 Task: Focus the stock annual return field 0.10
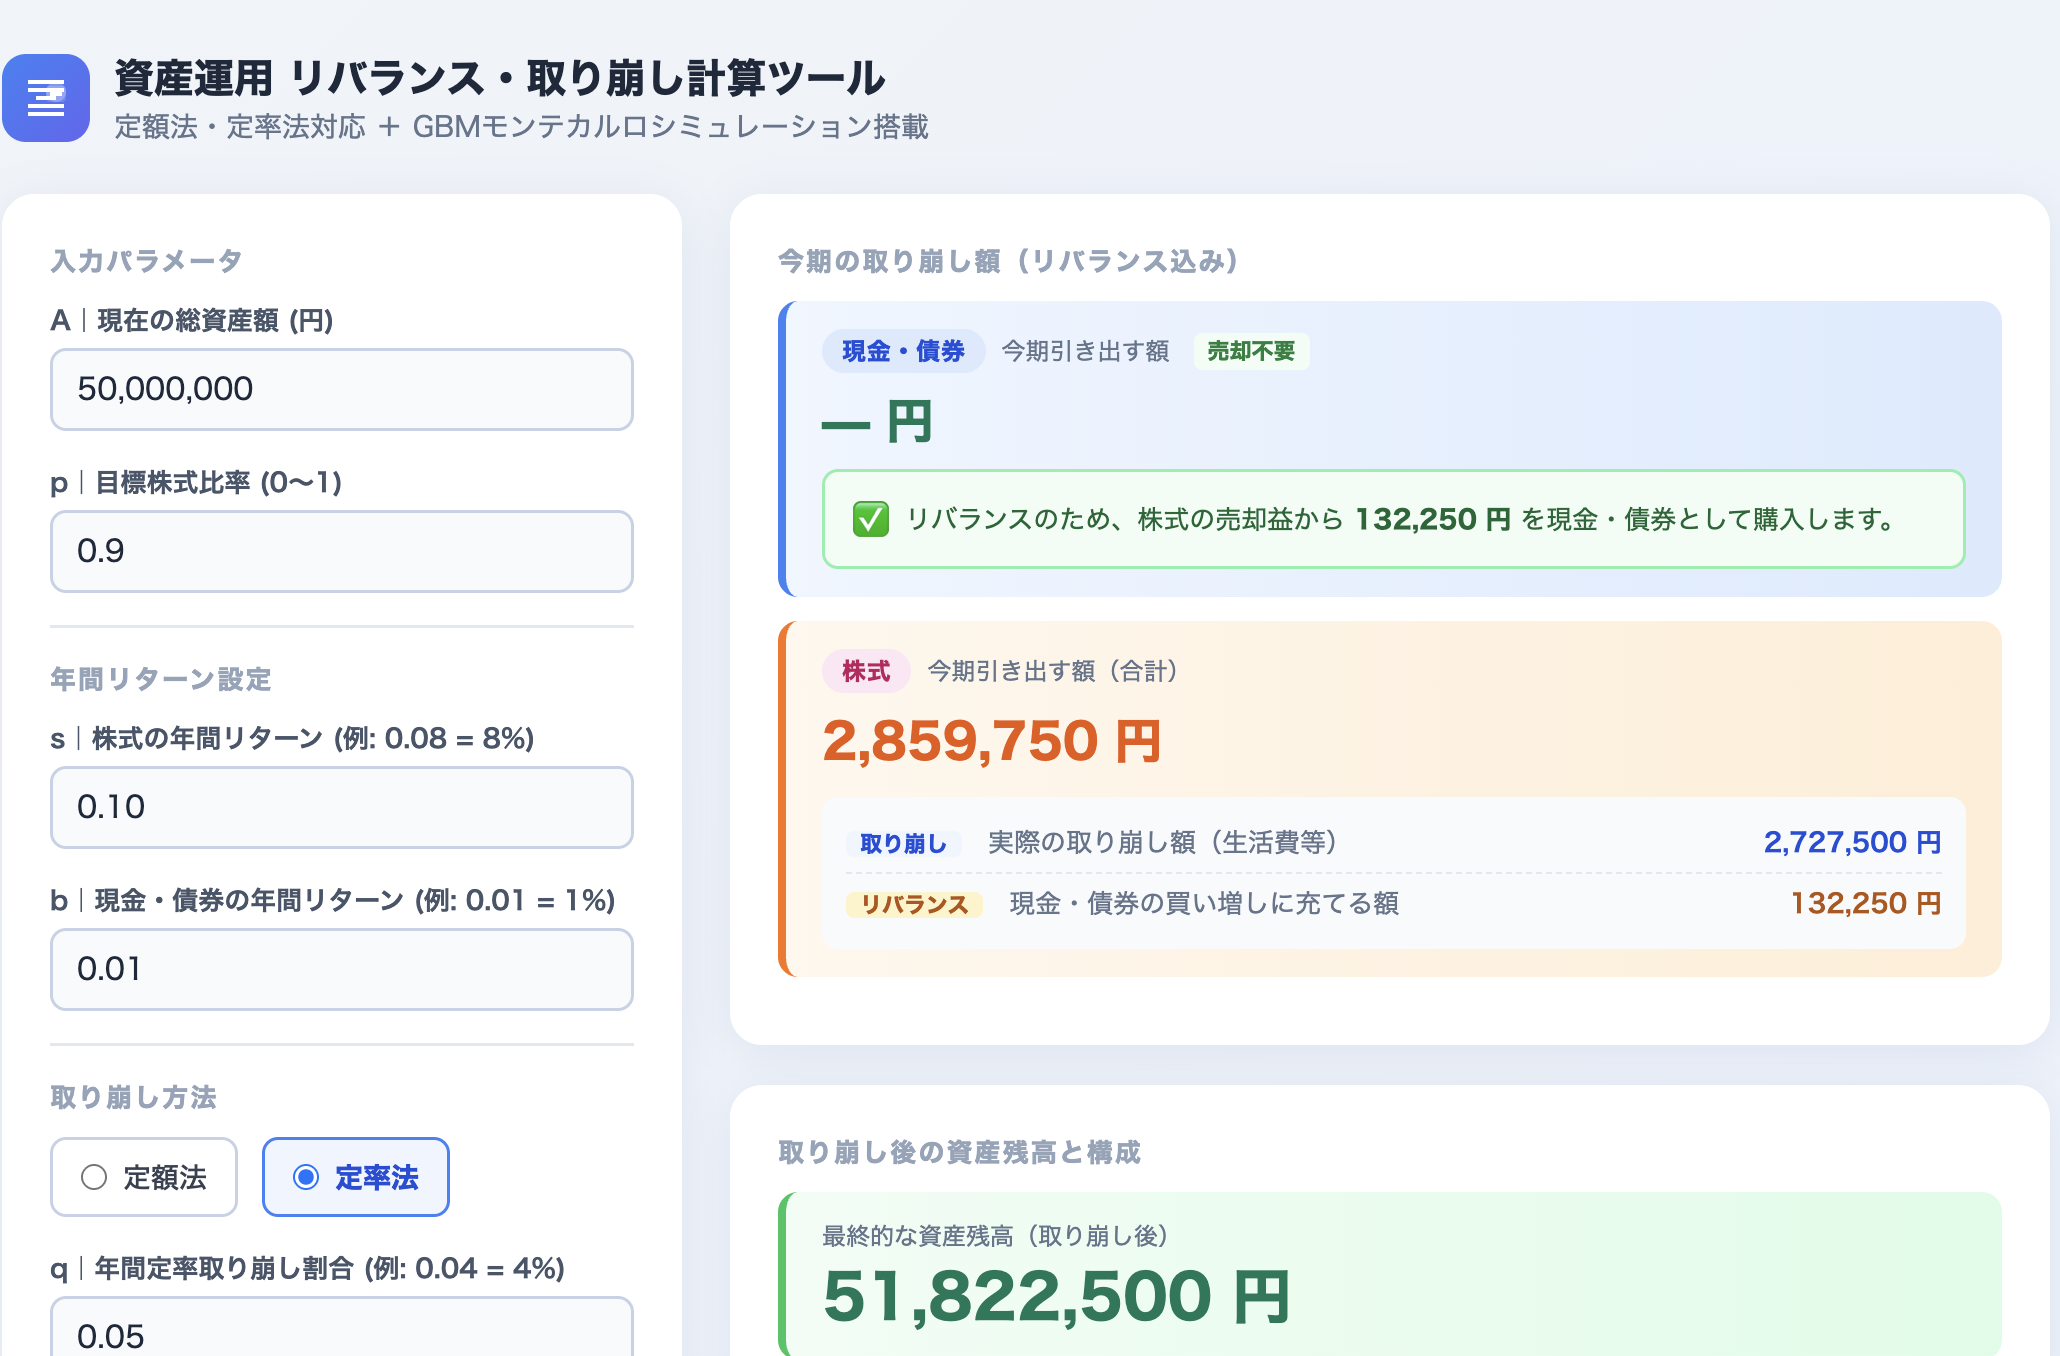342,807
